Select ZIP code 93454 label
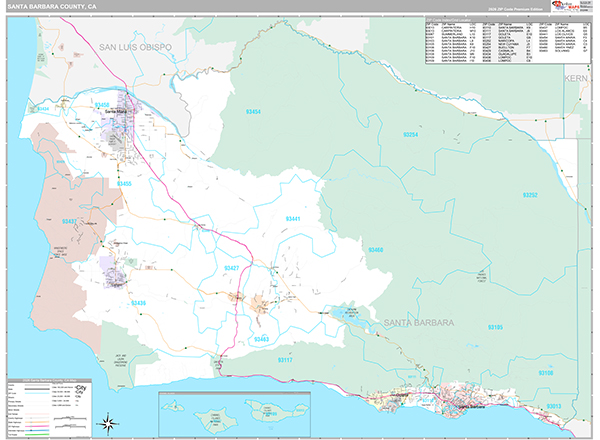Image resolution: width=600 pixels, height=440 pixels. point(253,112)
